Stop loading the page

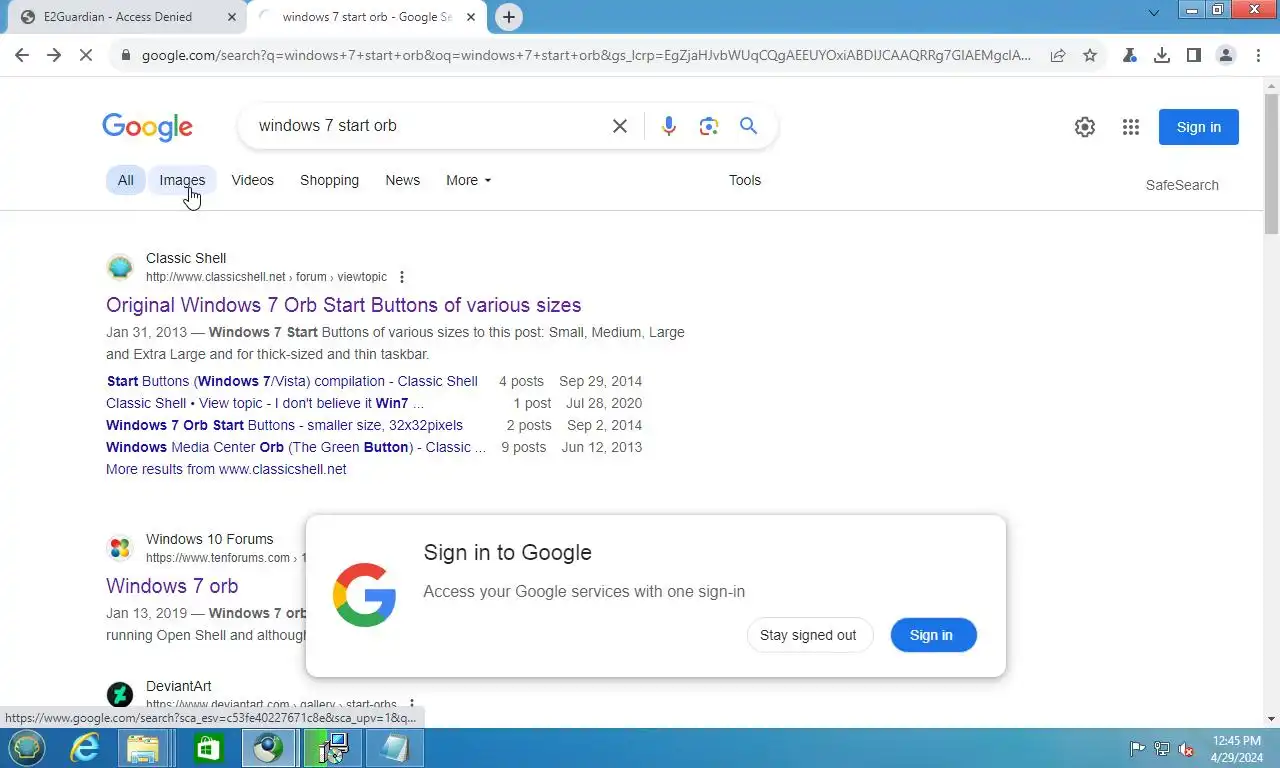86,56
